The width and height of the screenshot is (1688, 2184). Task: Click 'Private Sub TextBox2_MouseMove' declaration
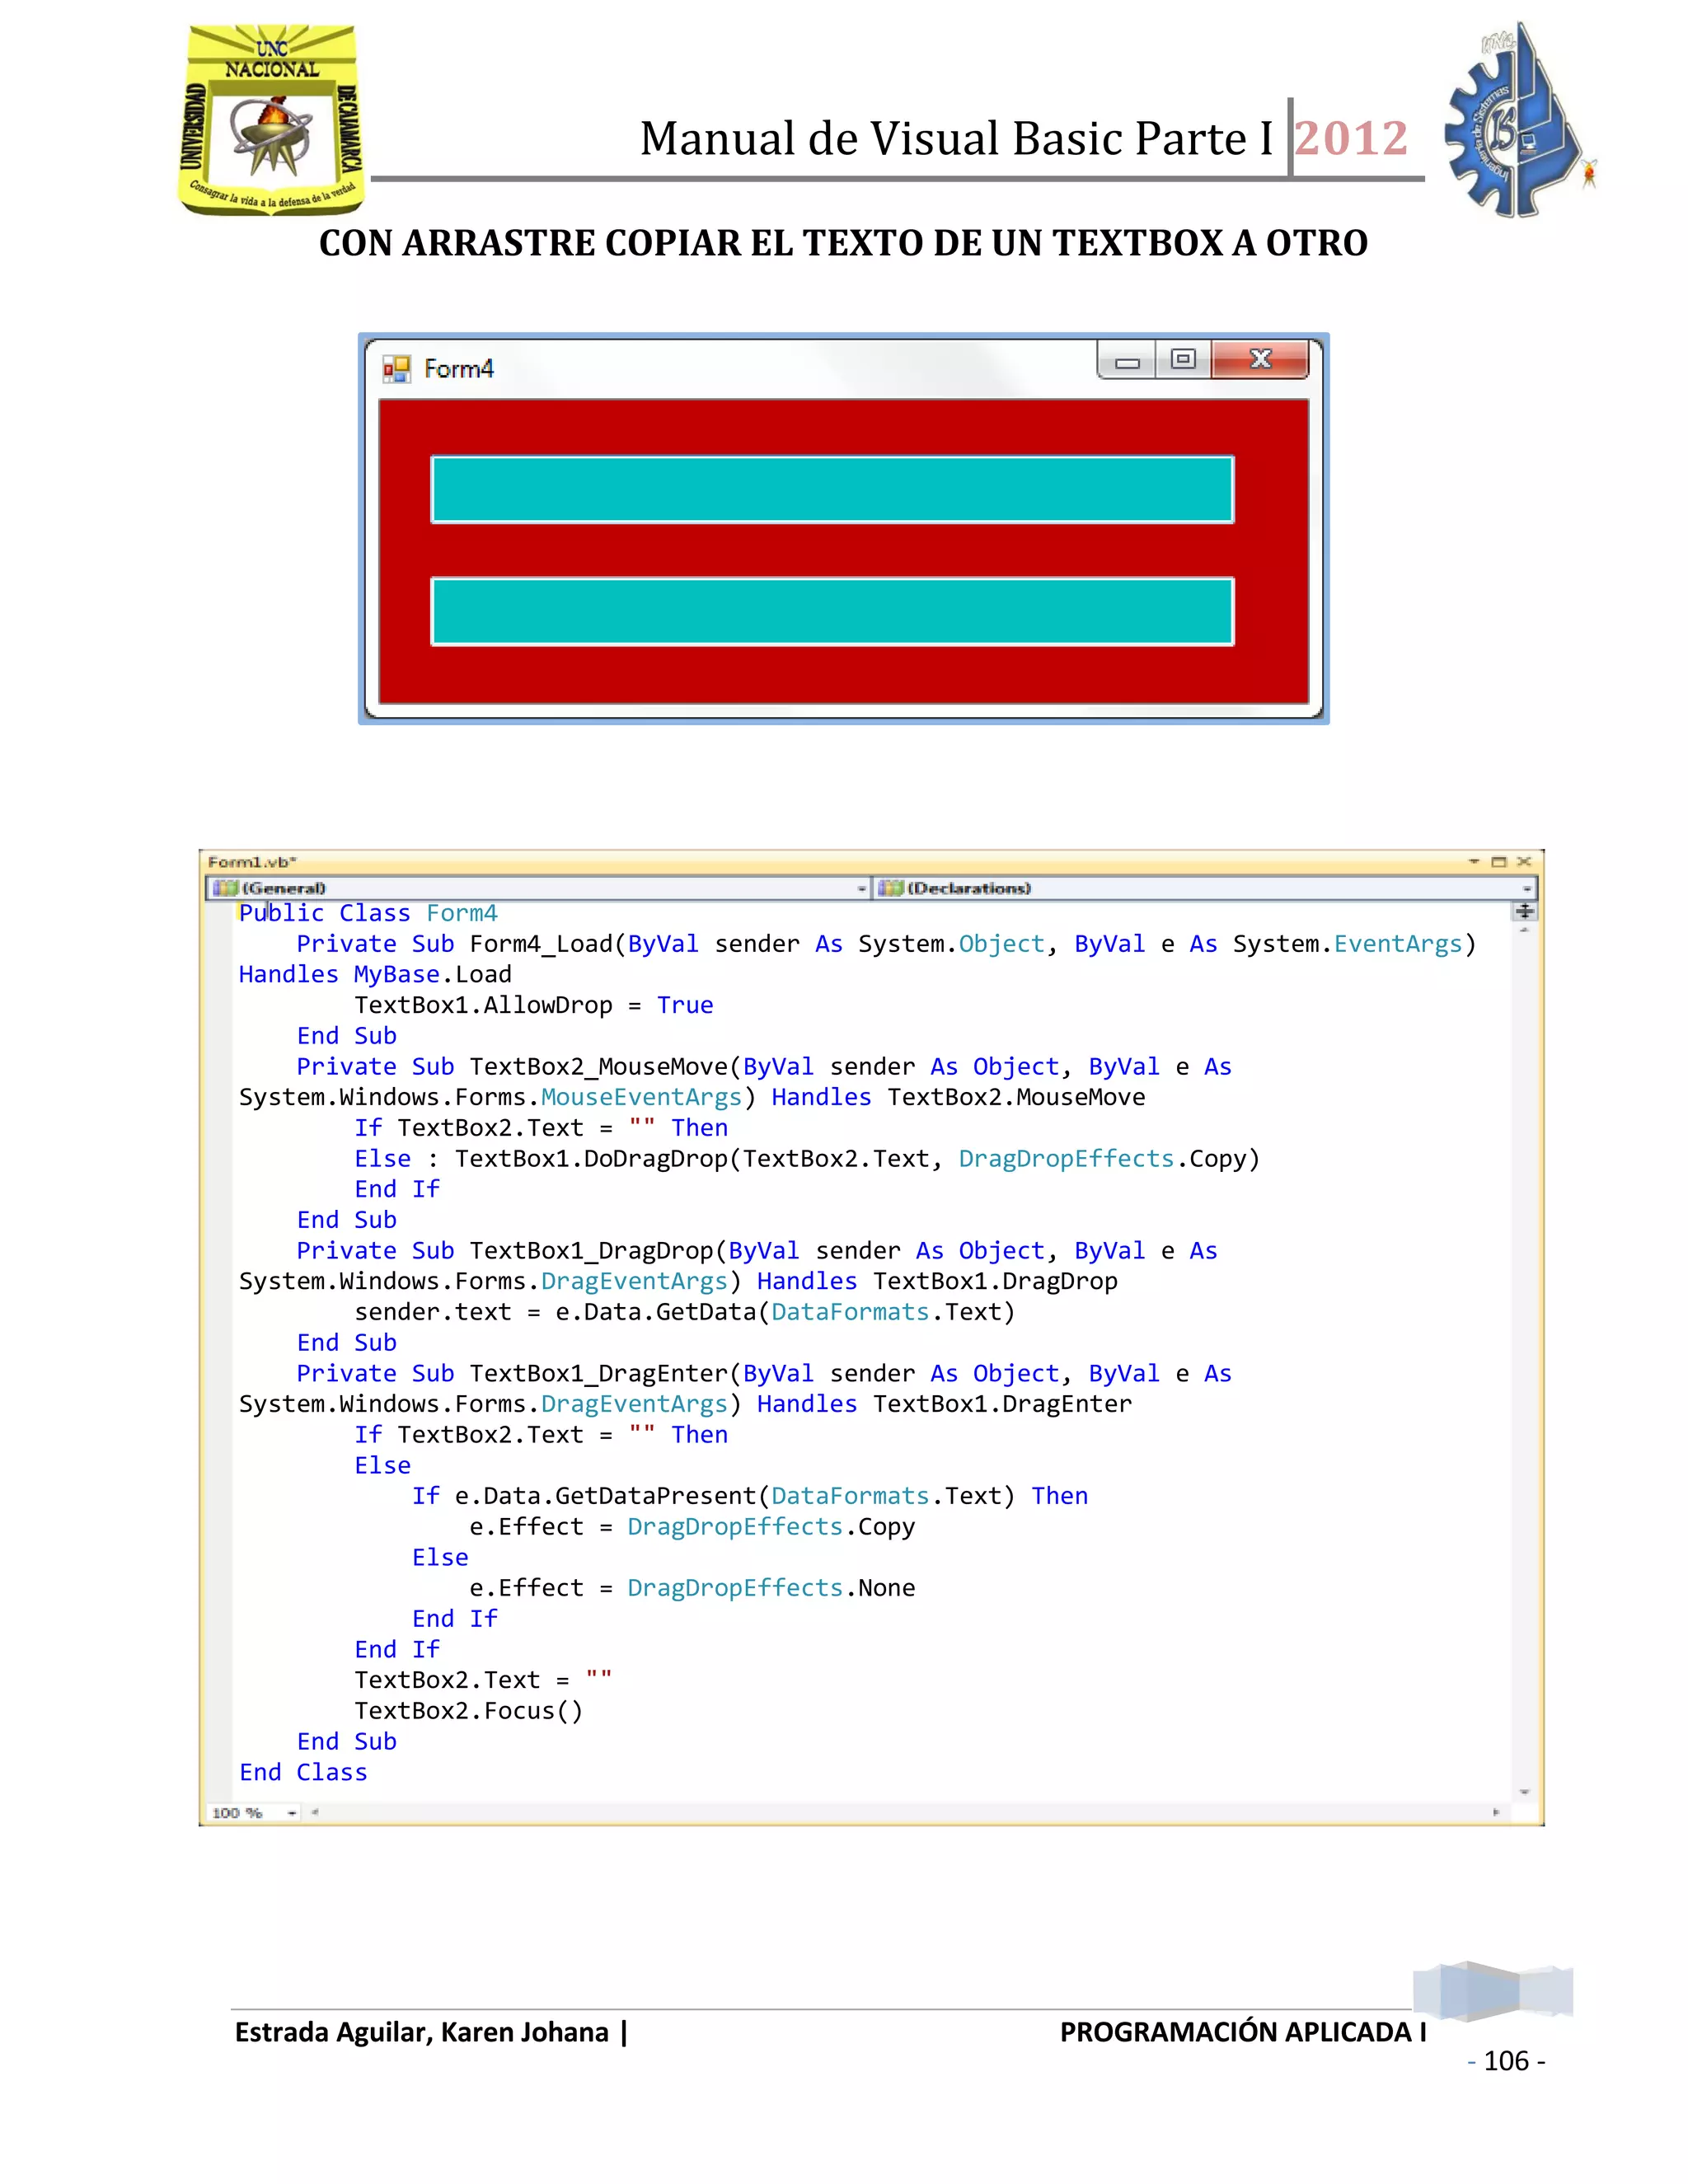(764, 1067)
